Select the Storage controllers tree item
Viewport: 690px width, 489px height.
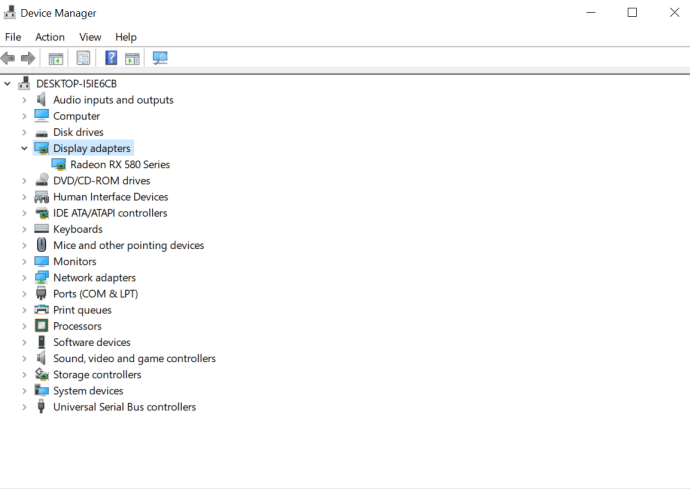pos(97,375)
